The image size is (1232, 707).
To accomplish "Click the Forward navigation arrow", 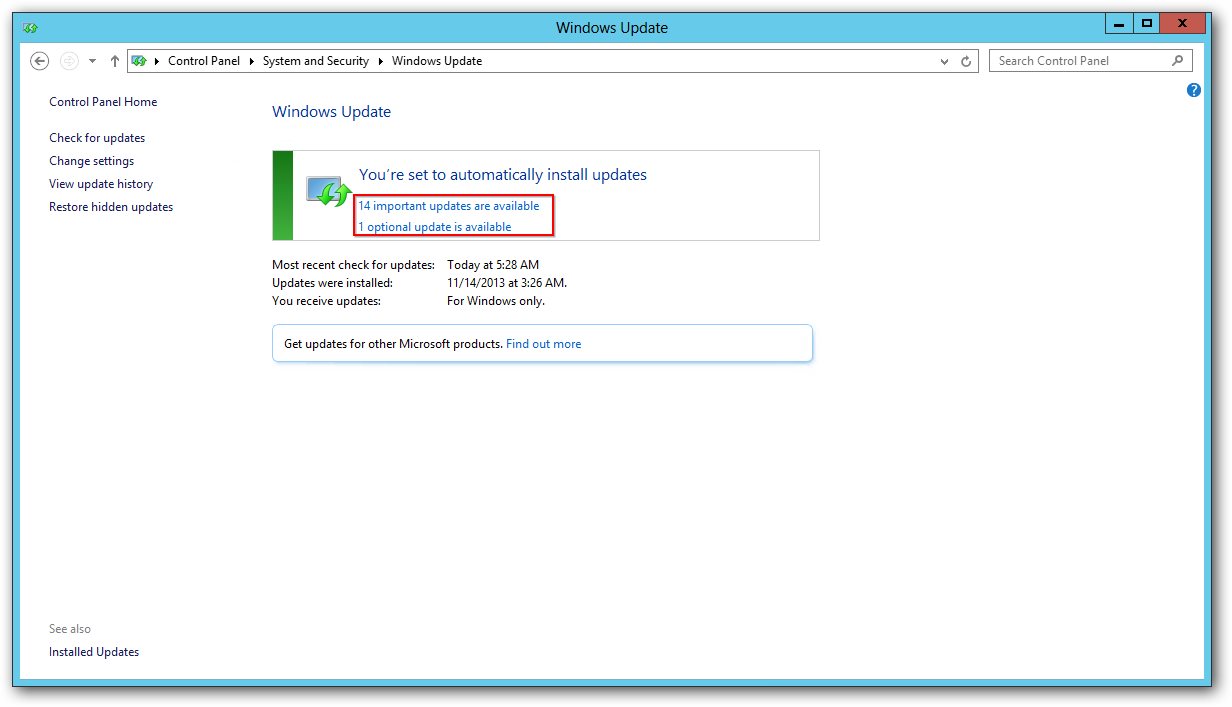I will (69, 61).
